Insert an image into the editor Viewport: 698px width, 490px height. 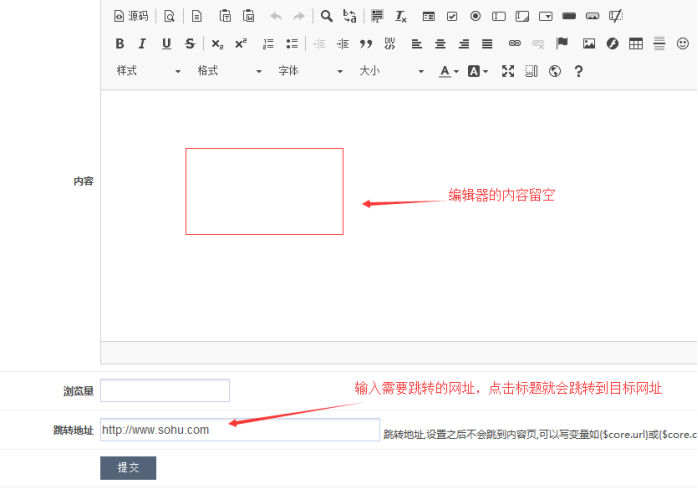[589, 44]
